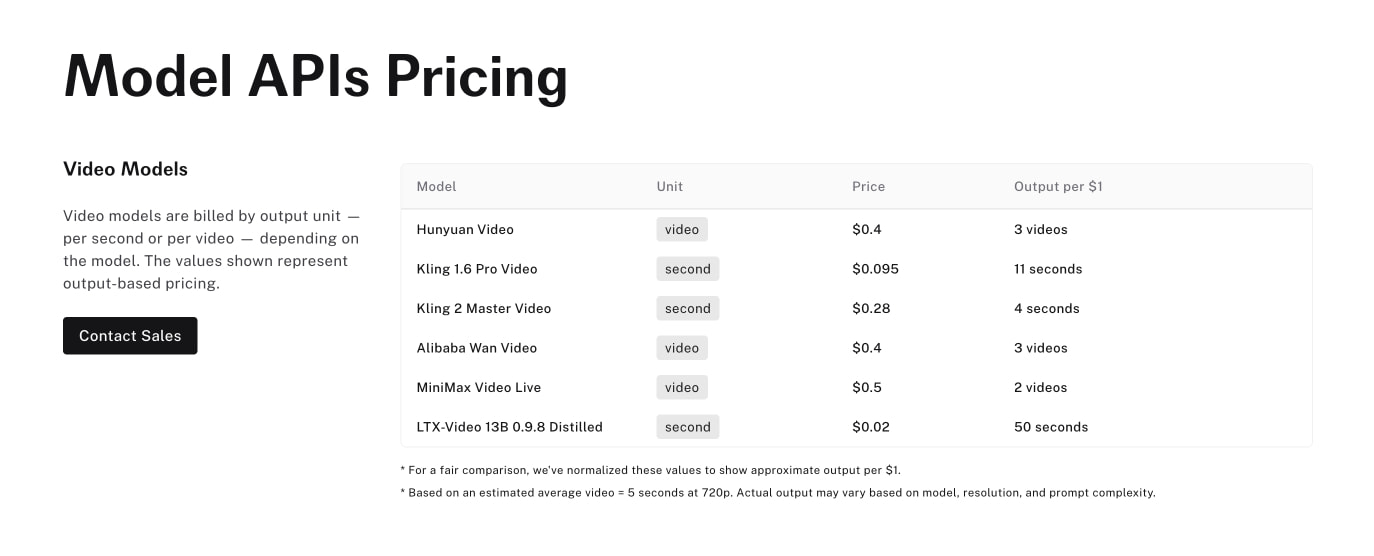Click the Contact Sales button
Viewport: 1374px width, 556px height.
pos(130,336)
